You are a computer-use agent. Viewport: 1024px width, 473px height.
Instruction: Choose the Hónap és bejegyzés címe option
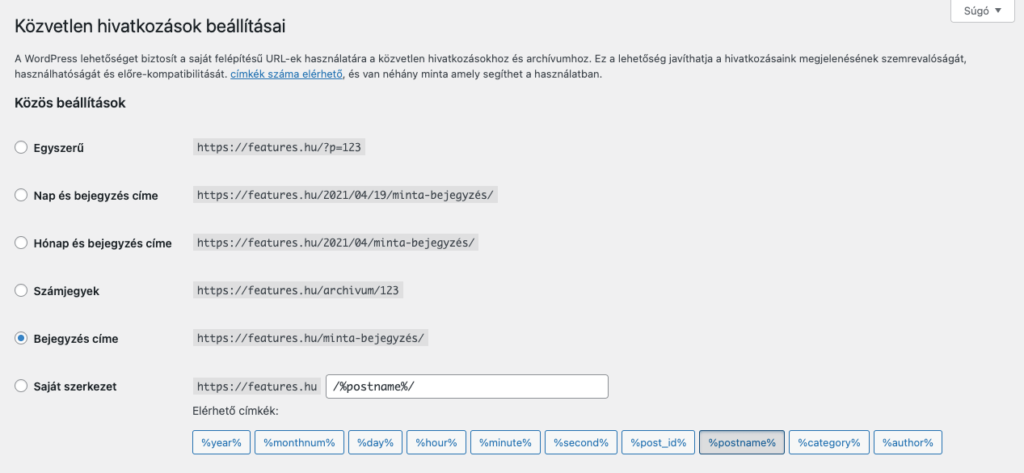pyautogui.click(x=21, y=243)
